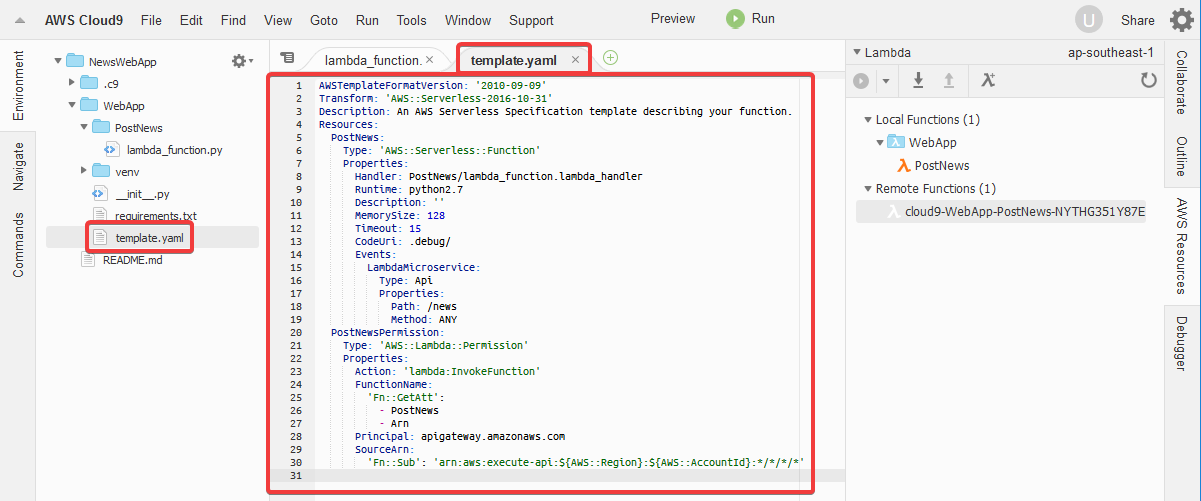Image resolution: width=1201 pixels, height=501 pixels.
Task: Open the View menu
Action: point(278,20)
